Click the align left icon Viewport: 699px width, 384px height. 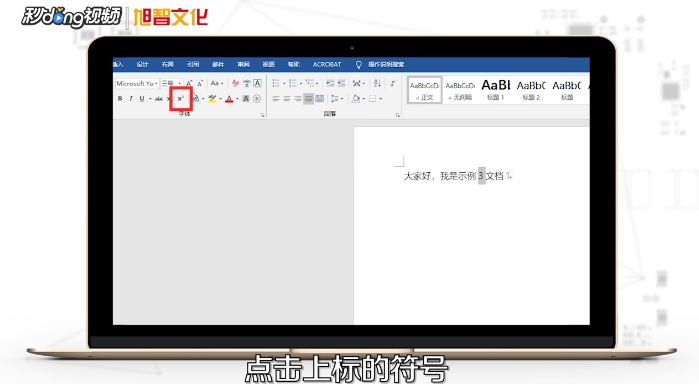click(x=276, y=99)
